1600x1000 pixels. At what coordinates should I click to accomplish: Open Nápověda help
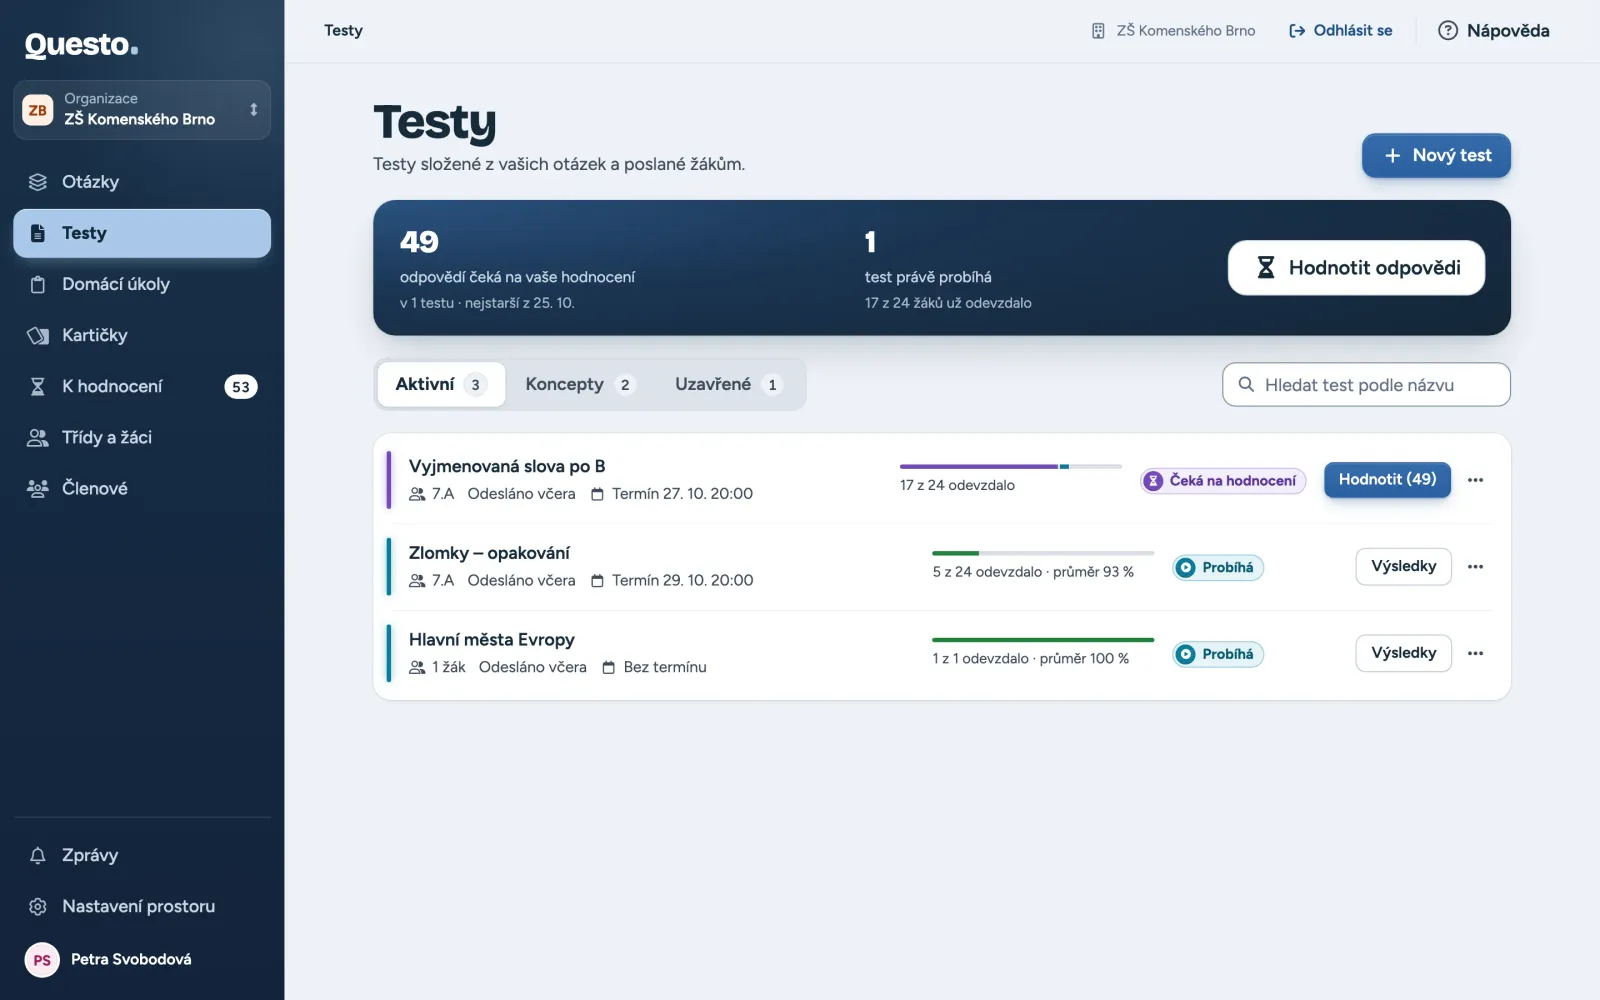pyautogui.click(x=1494, y=31)
